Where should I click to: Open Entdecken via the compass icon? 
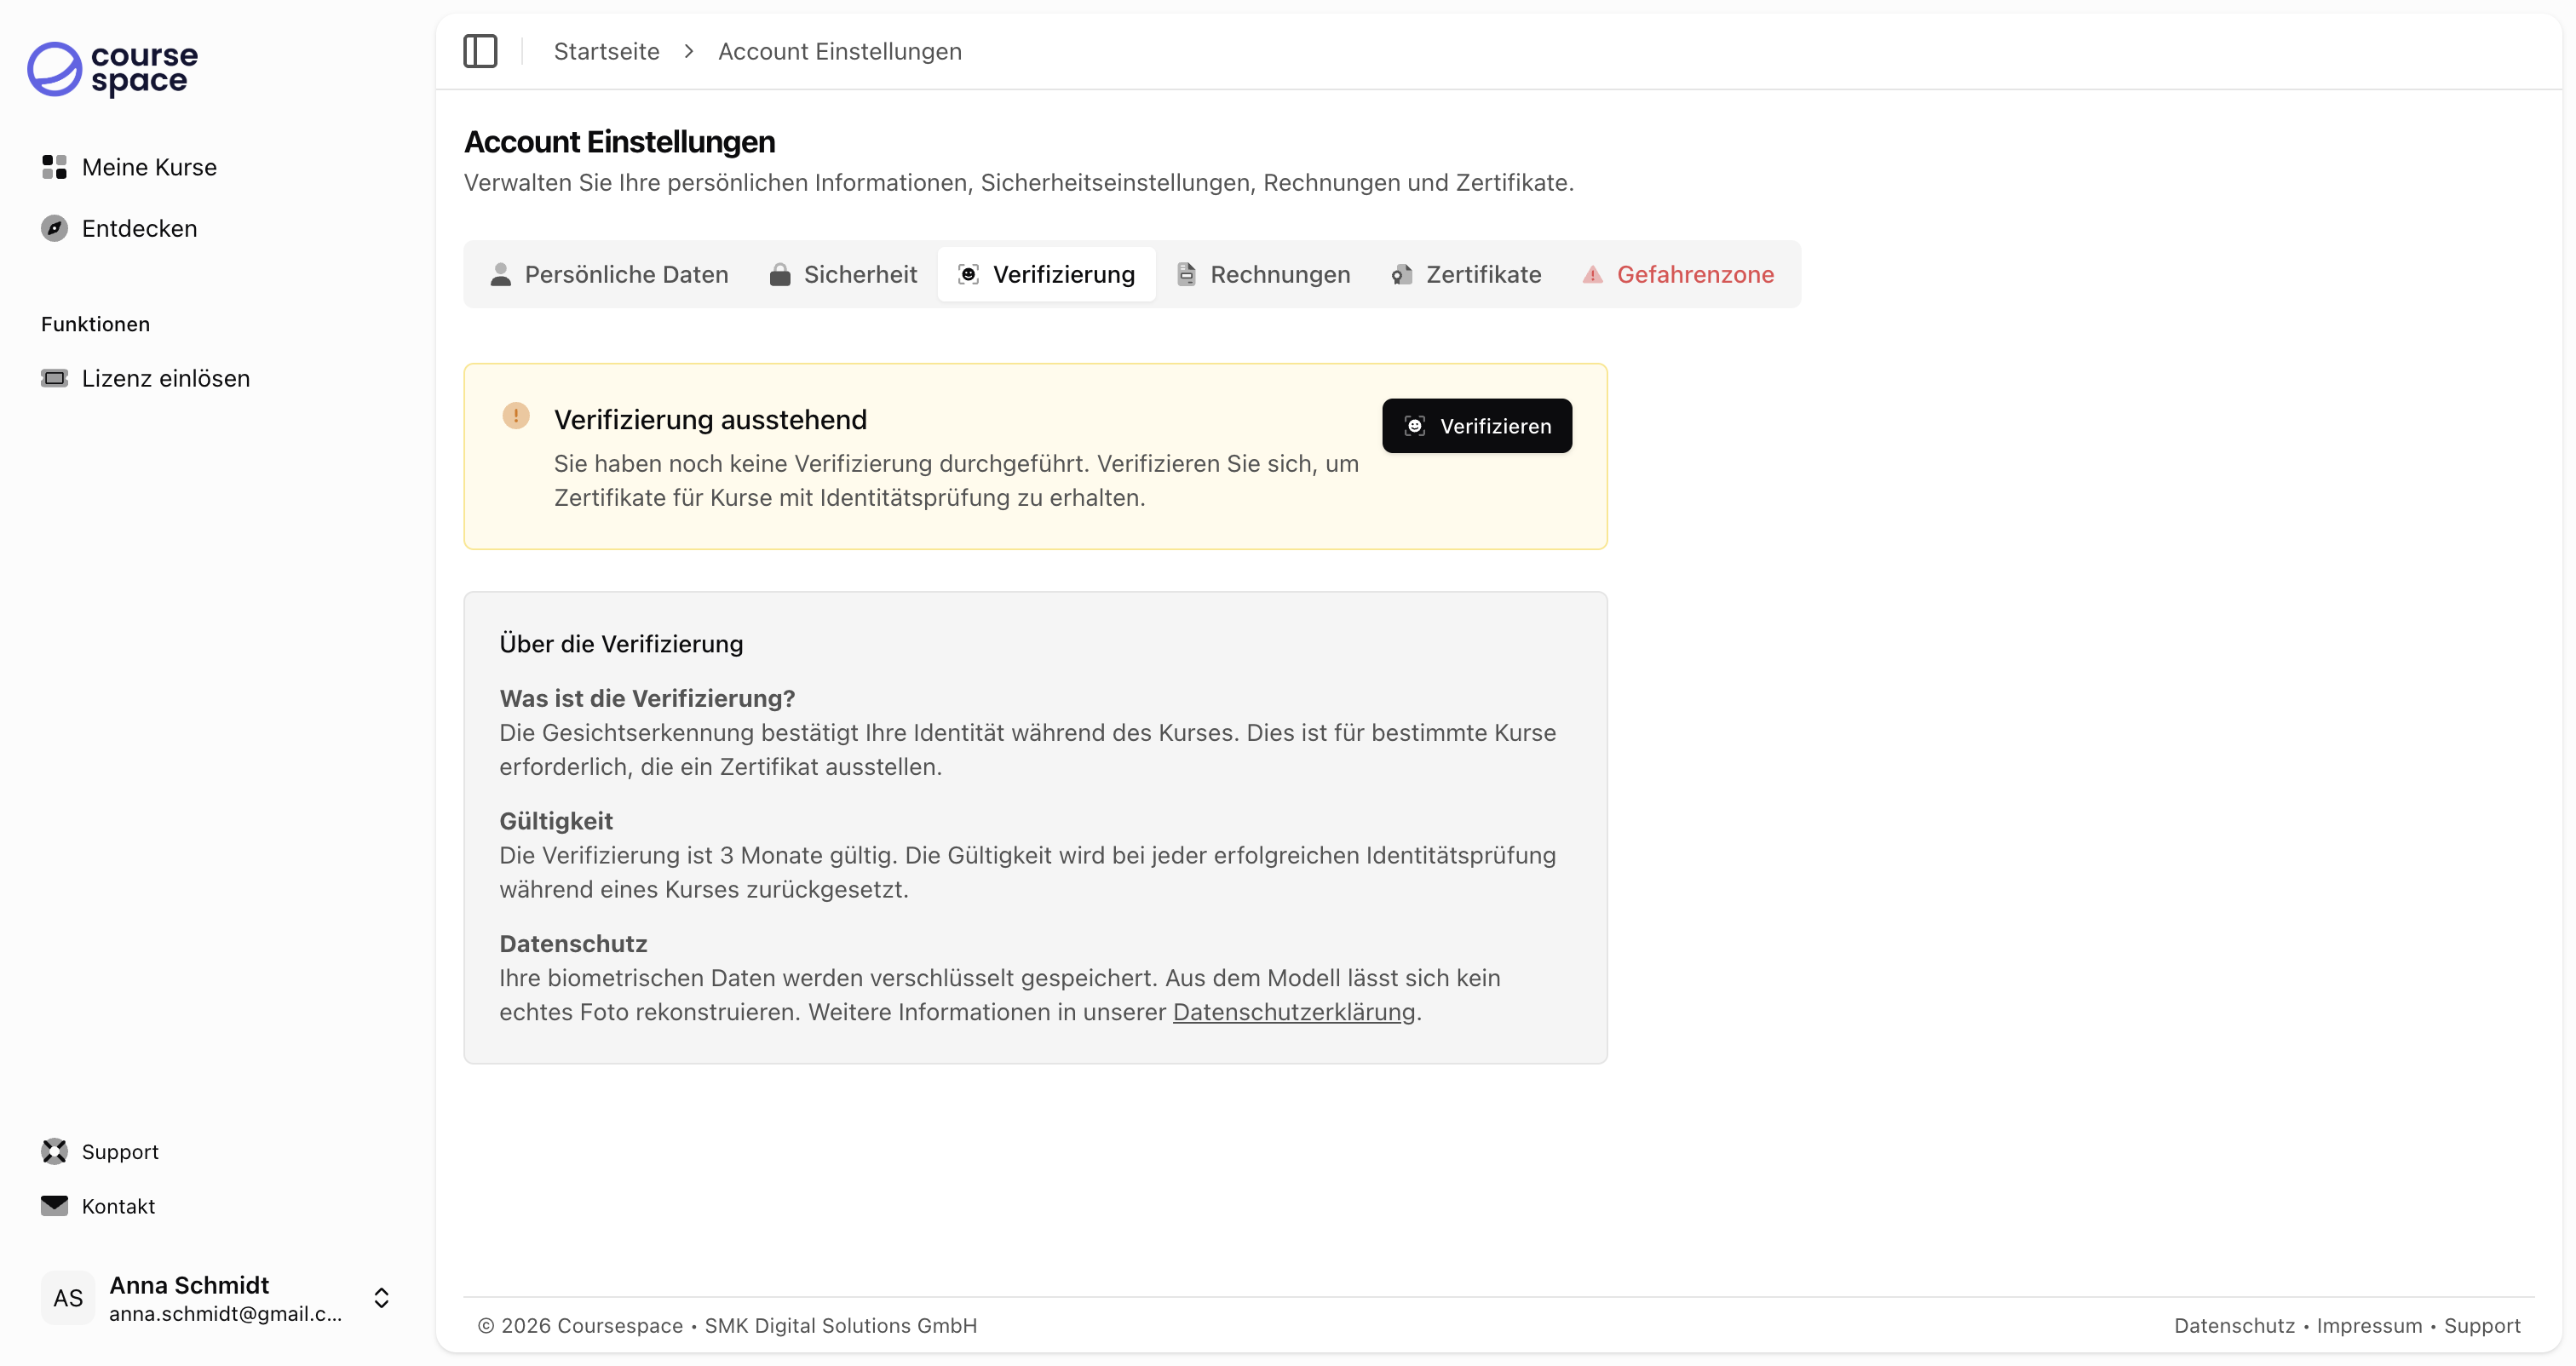point(54,228)
